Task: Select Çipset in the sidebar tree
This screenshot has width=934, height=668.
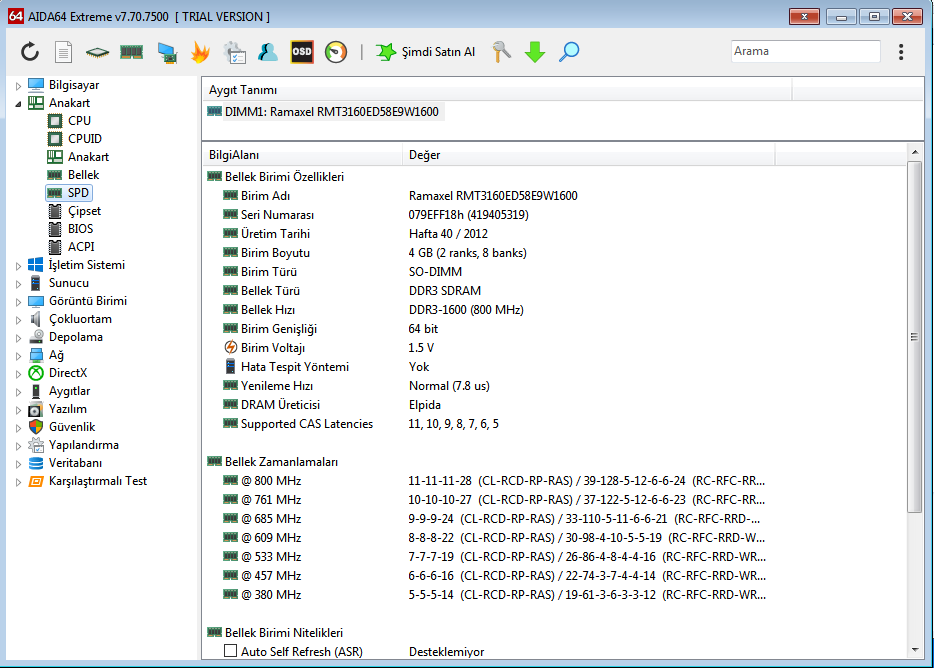Action: (84, 211)
